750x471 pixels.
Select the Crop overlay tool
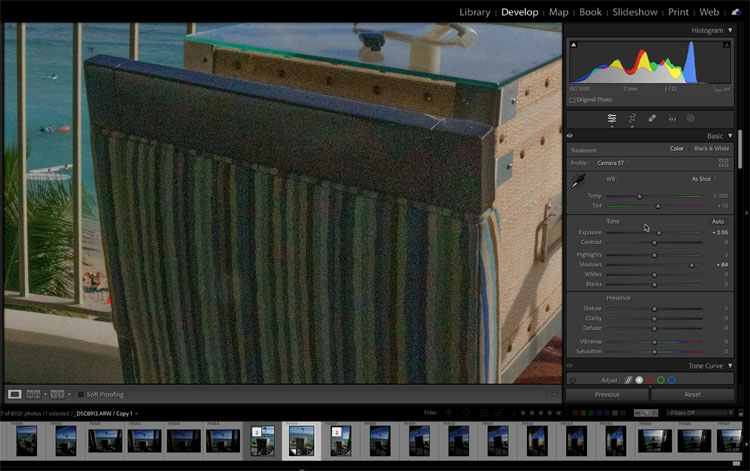pos(632,118)
